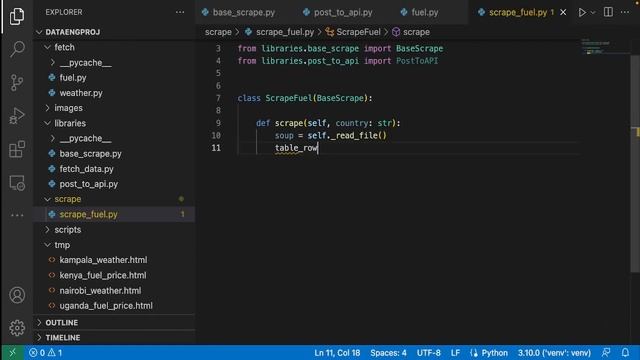The image size is (640, 360).
Task: Open the Explorer view in activity bar
Action: pyautogui.click(x=17, y=16)
